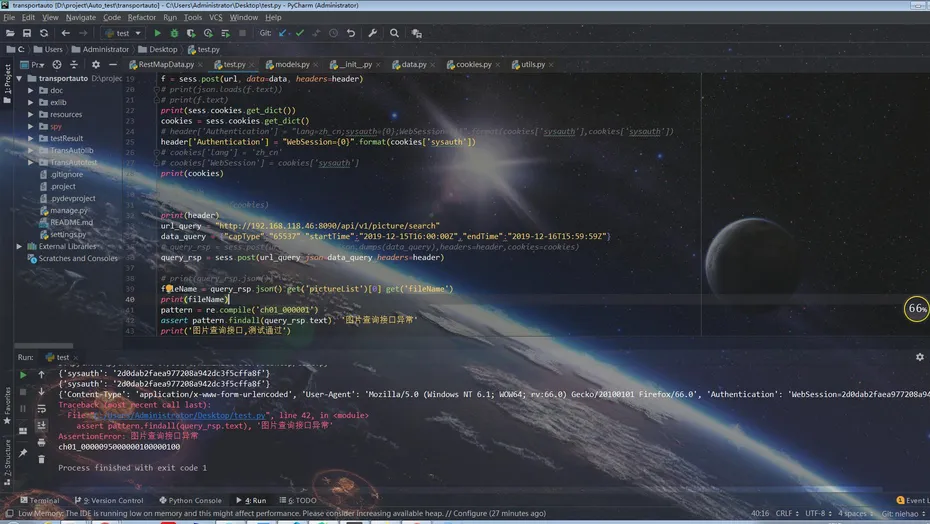Open Project panel gear settings
The height and width of the screenshot is (524, 930).
[x=95, y=64]
